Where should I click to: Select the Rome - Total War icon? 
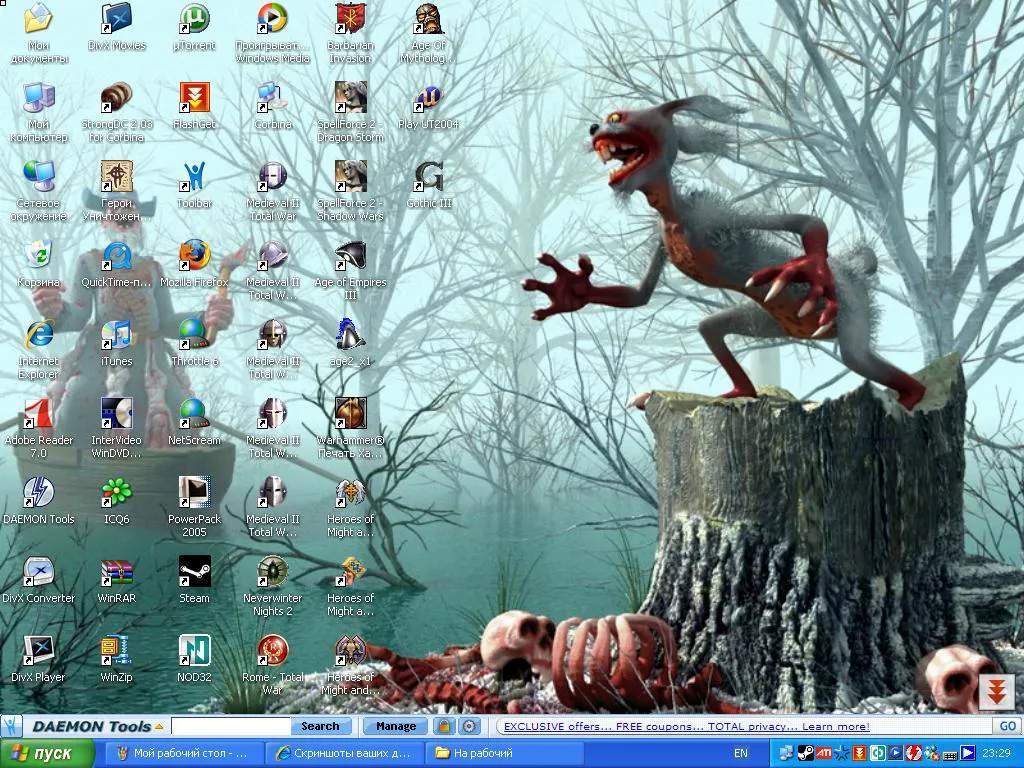tap(272, 665)
